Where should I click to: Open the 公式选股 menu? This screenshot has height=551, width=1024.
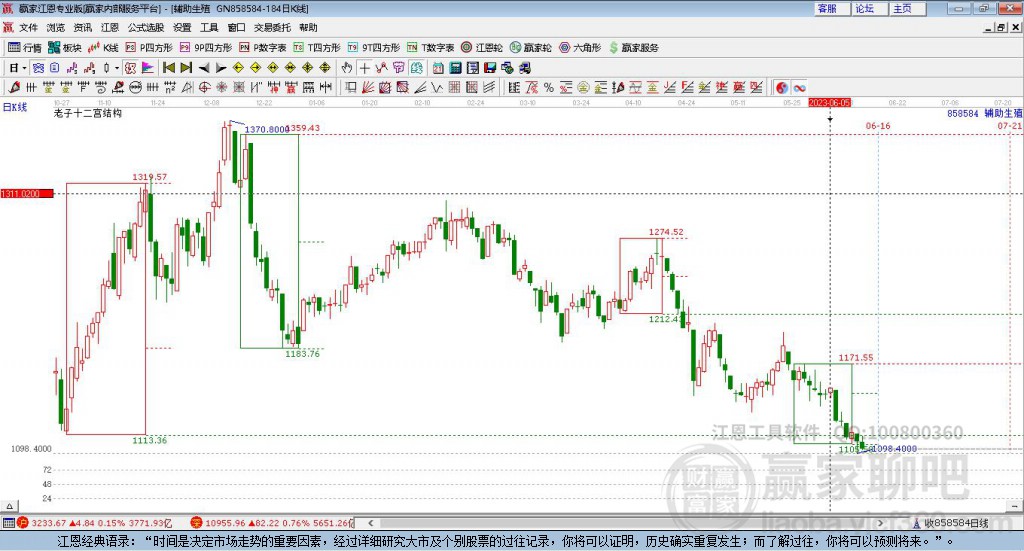click(146, 27)
